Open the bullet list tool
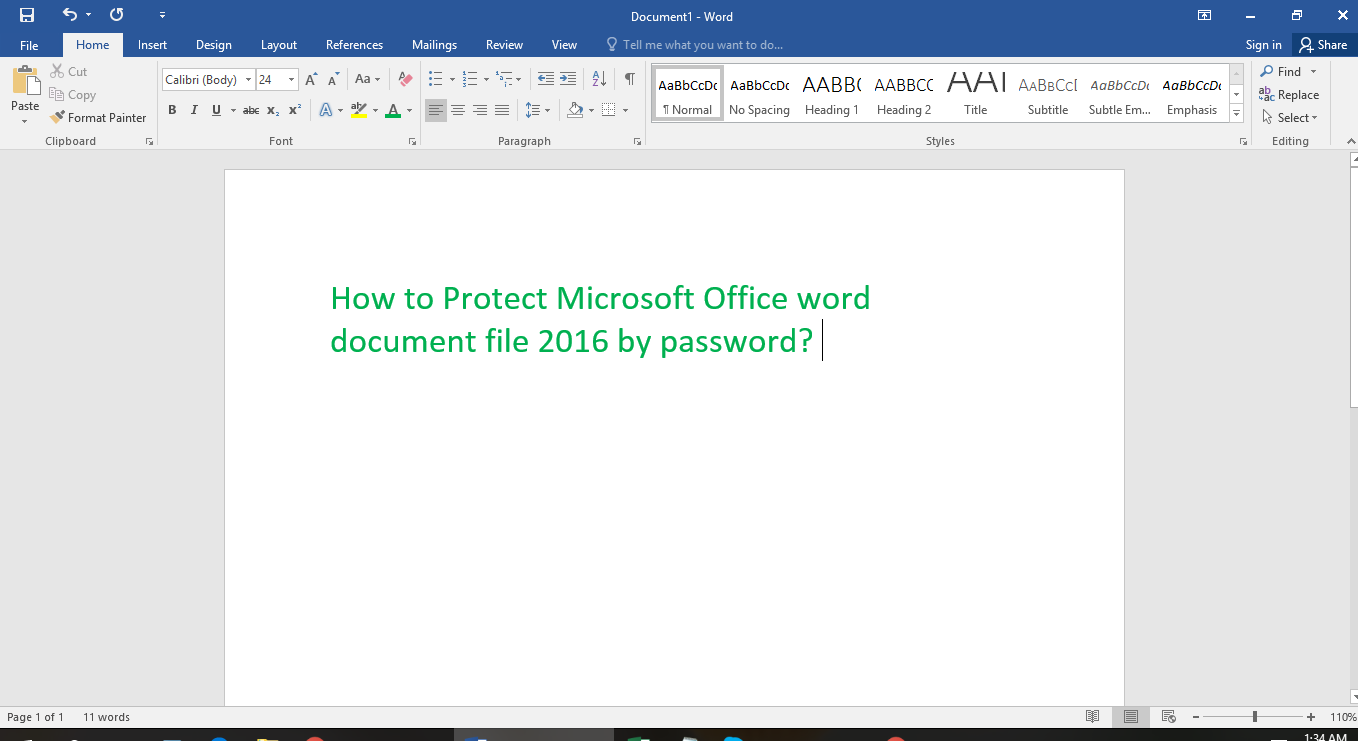 click(x=434, y=78)
